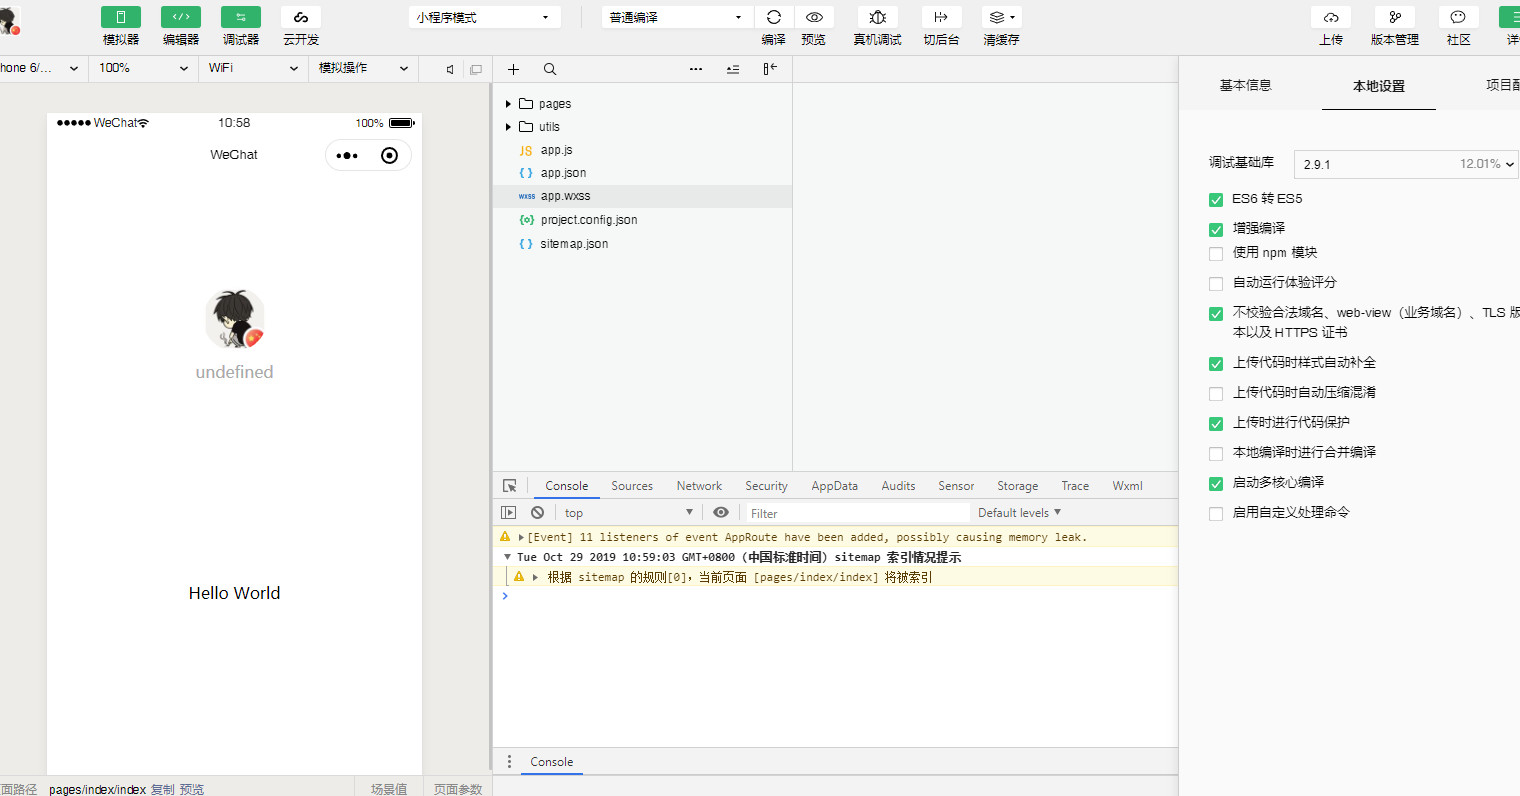The image size is (1520, 796).
Task: Open the WiFi network dropdown
Action: [254, 68]
